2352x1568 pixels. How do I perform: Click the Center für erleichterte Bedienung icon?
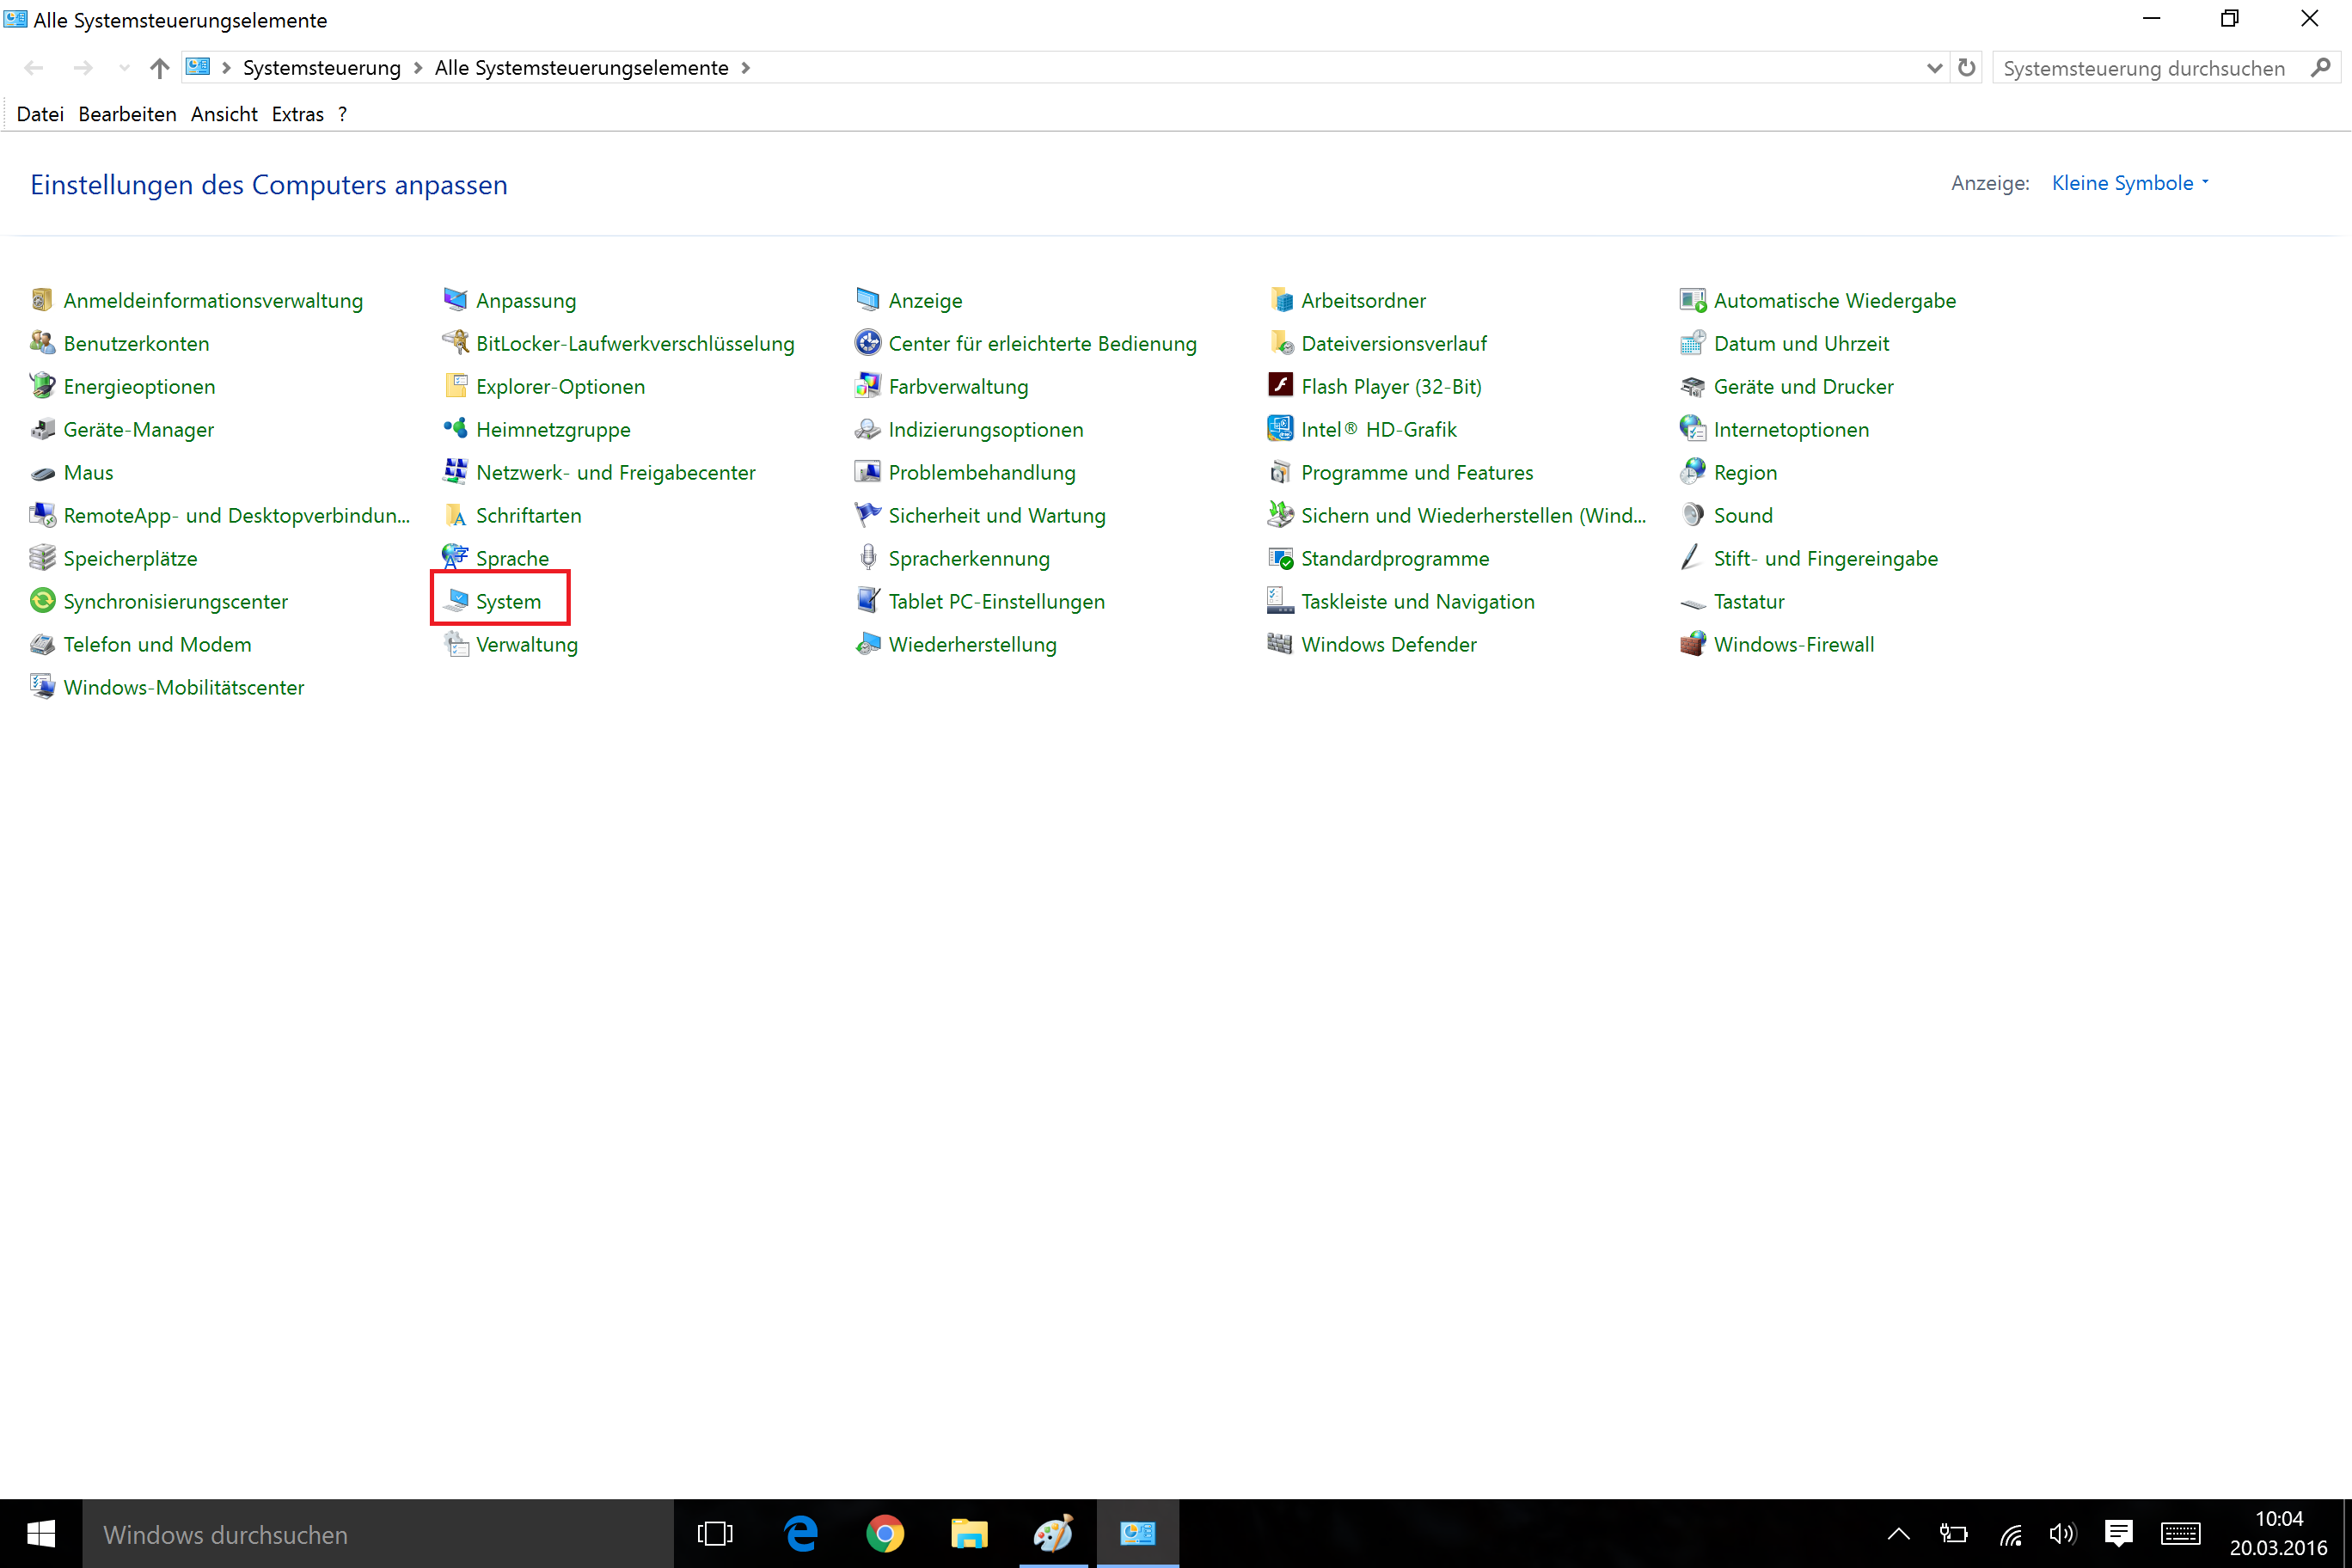click(x=868, y=343)
